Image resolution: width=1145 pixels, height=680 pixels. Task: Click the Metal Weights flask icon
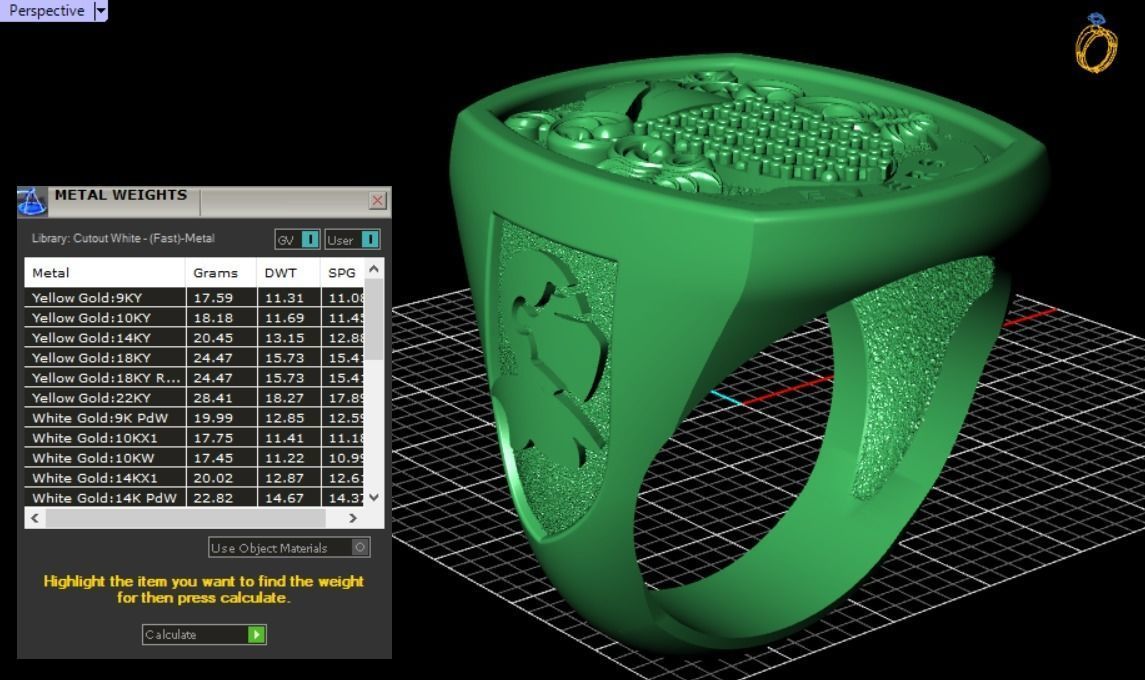coord(32,202)
